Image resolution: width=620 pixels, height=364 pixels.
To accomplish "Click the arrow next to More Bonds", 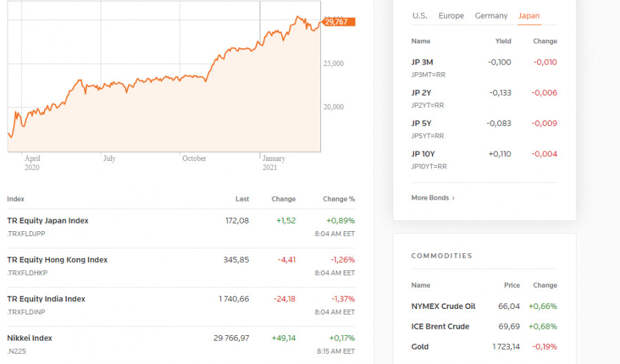I will click(454, 198).
